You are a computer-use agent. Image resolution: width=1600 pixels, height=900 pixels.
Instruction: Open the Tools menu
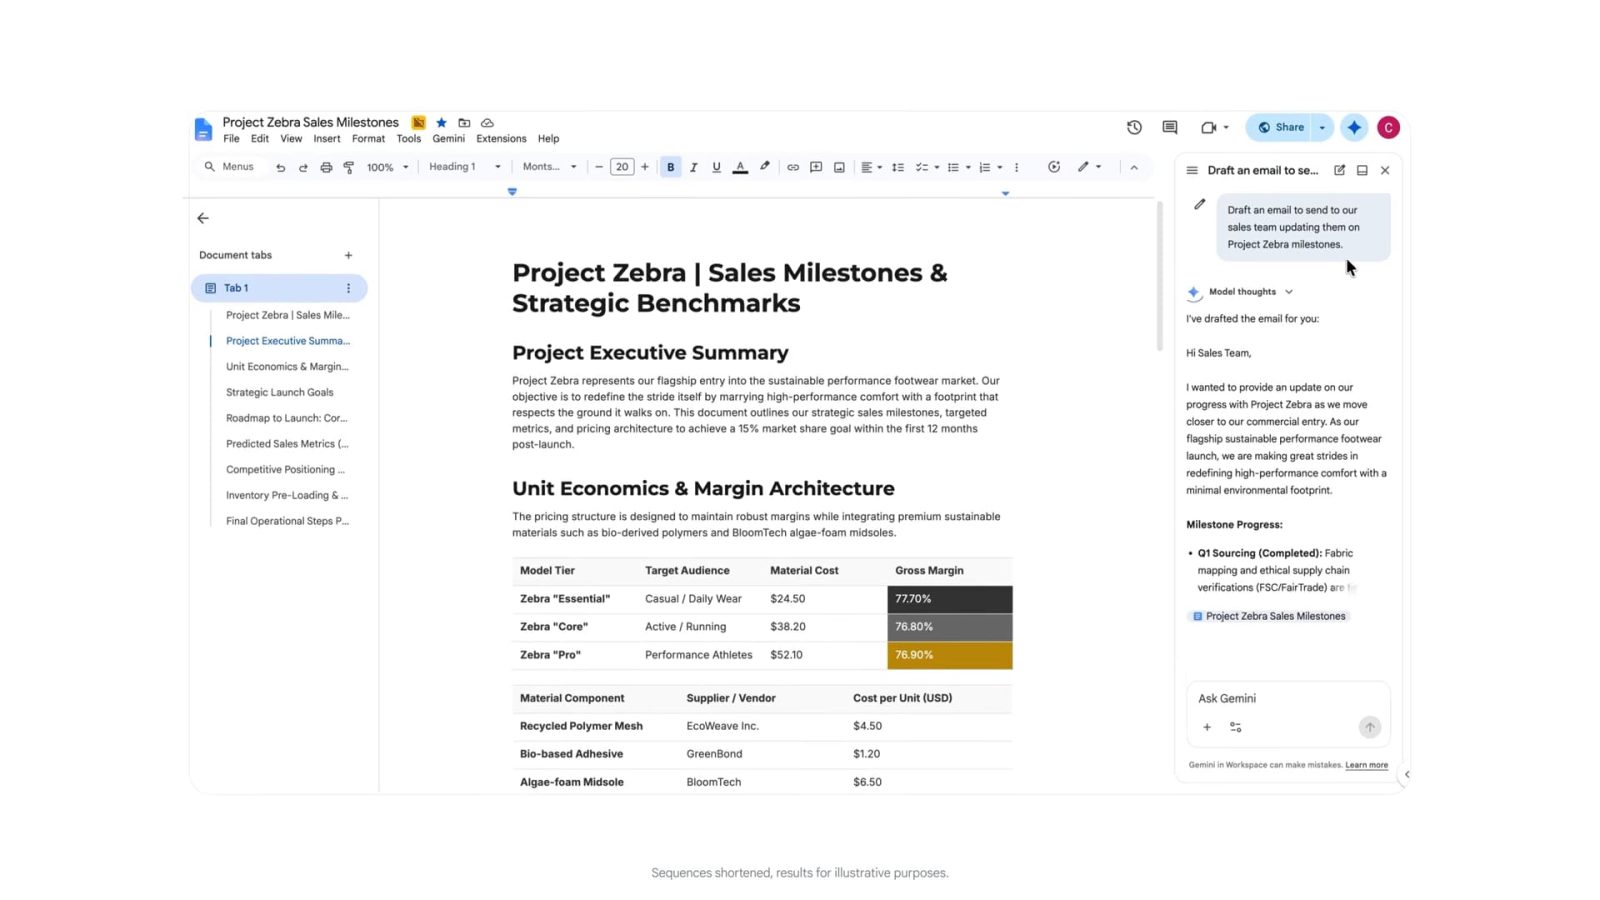(x=408, y=139)
